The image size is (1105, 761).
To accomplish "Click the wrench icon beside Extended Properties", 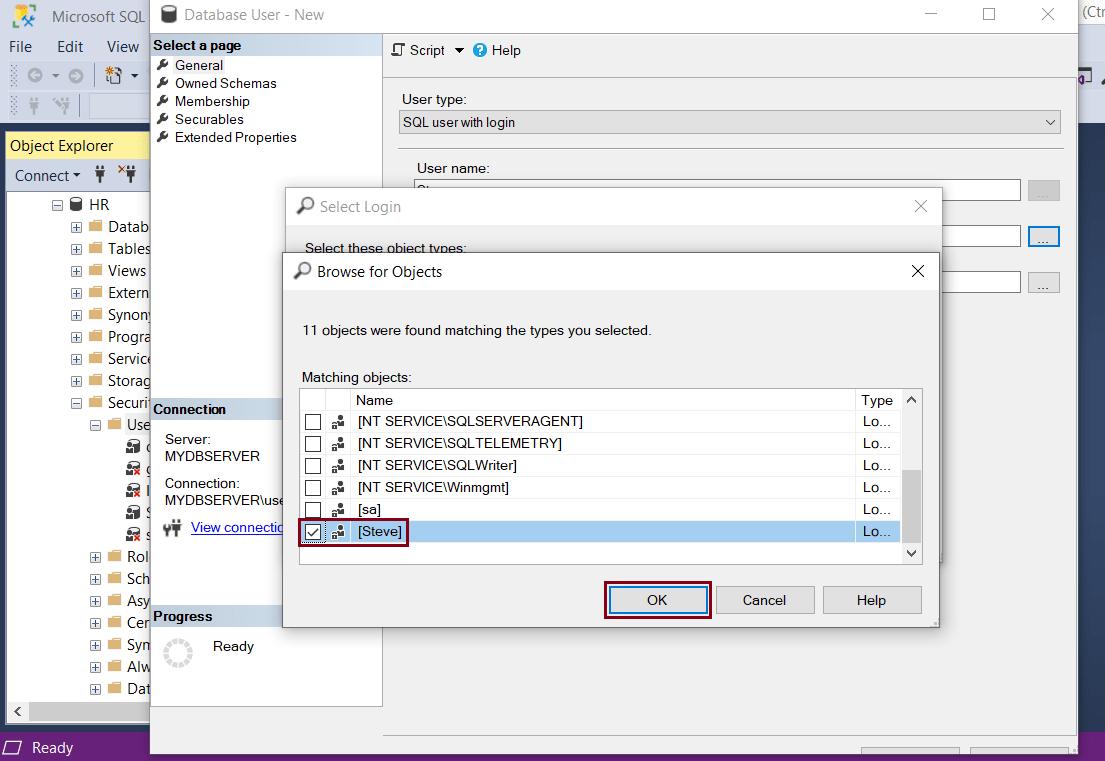I will (162, 137).
